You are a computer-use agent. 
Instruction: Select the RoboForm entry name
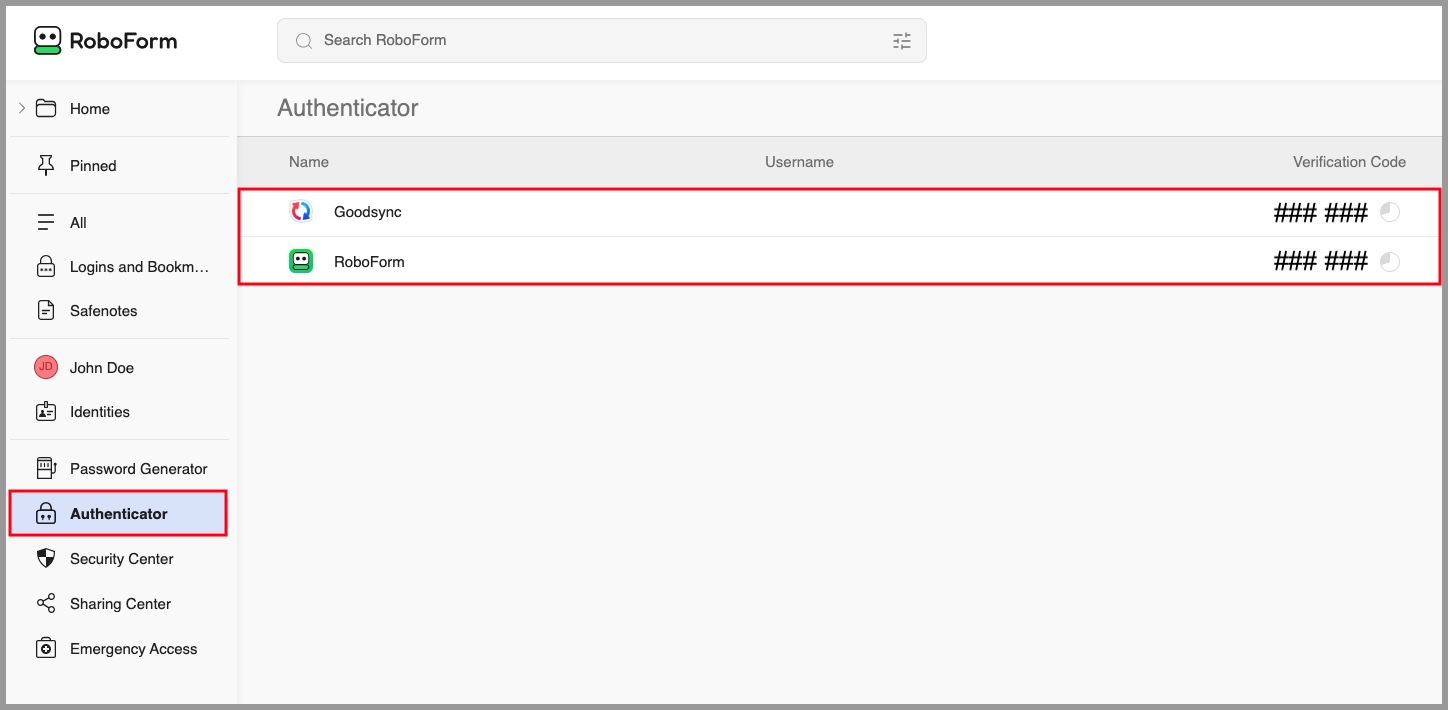pos(369,262)
